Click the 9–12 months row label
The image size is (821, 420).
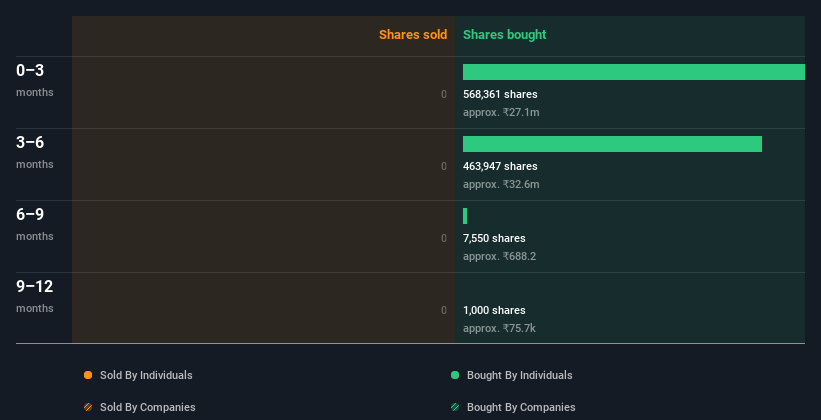tap(35, 296)
